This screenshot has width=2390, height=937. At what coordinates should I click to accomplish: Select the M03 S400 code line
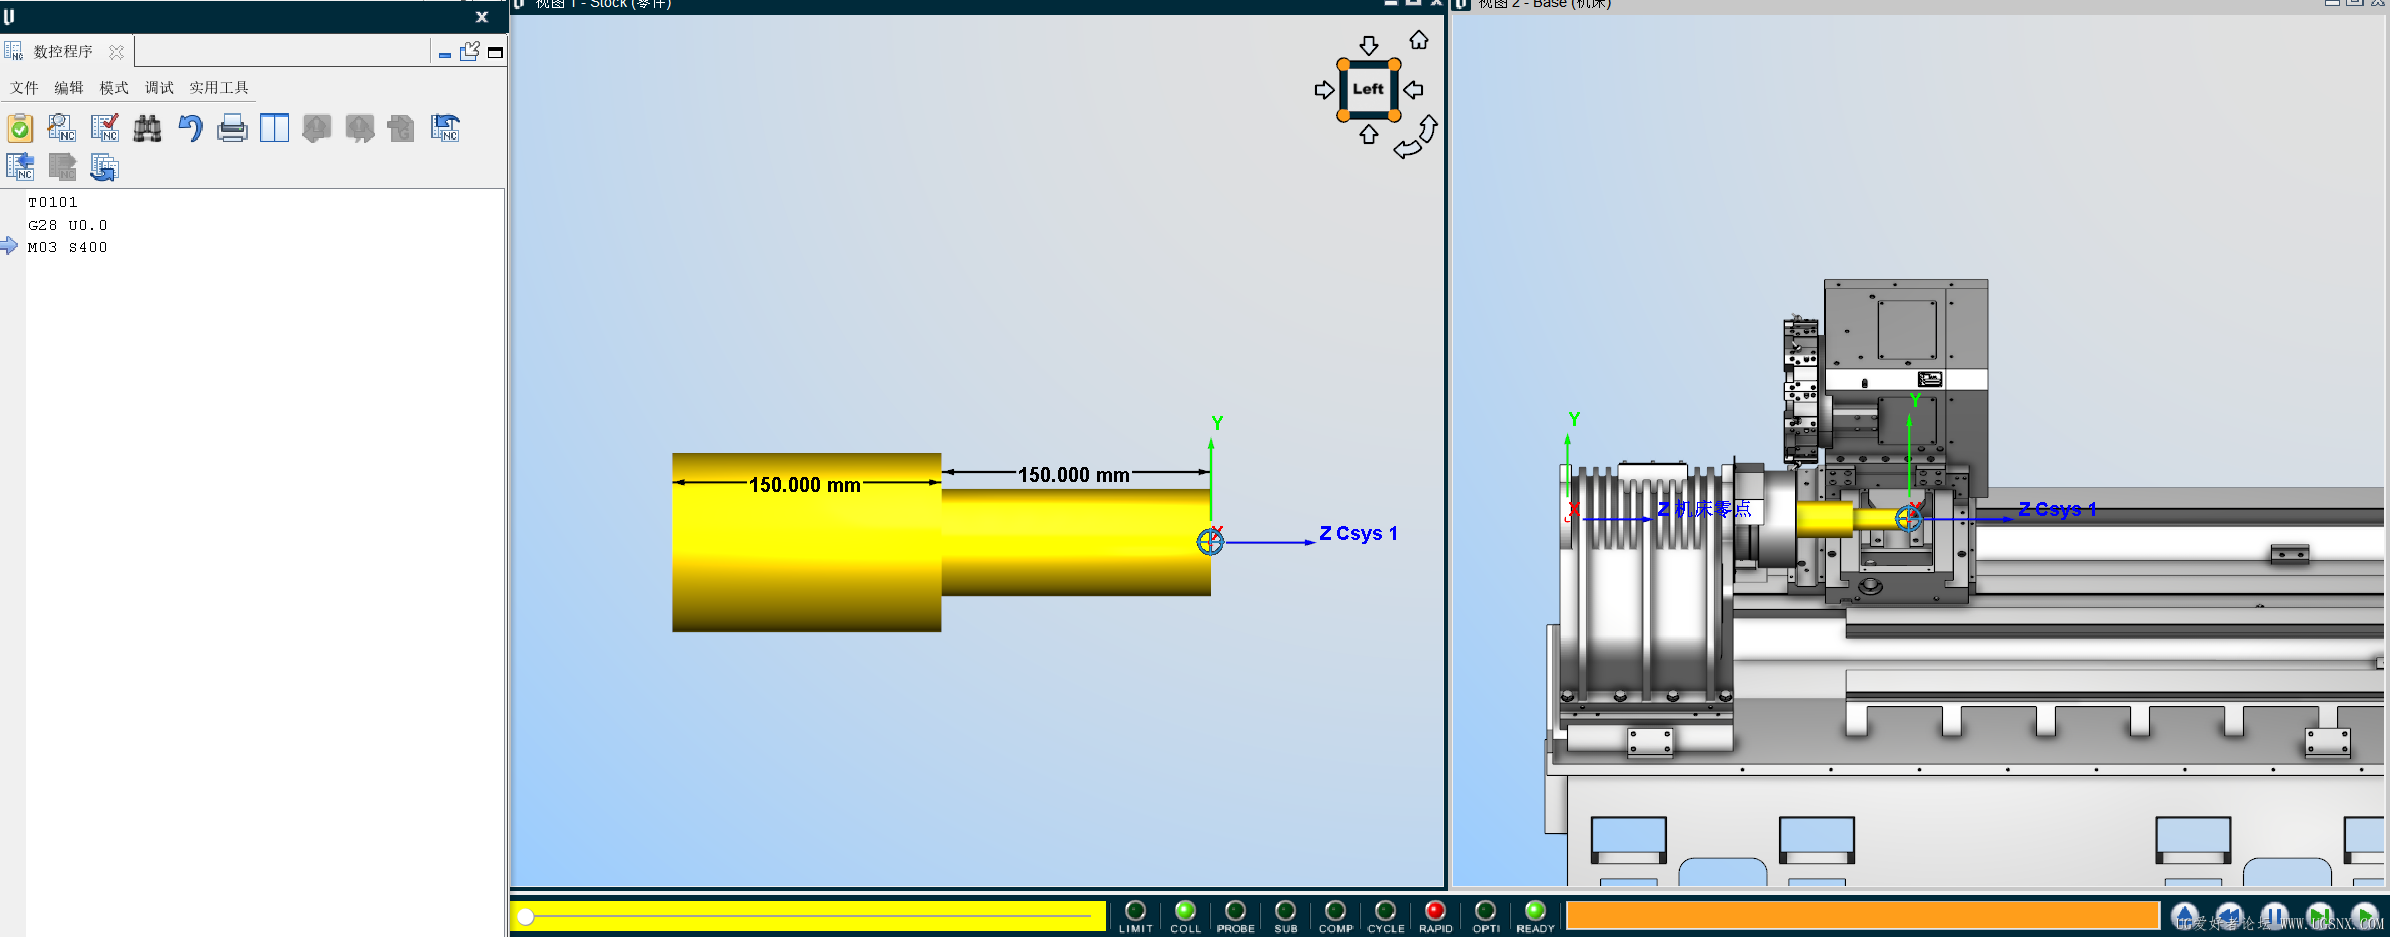(x=67, y=247)
